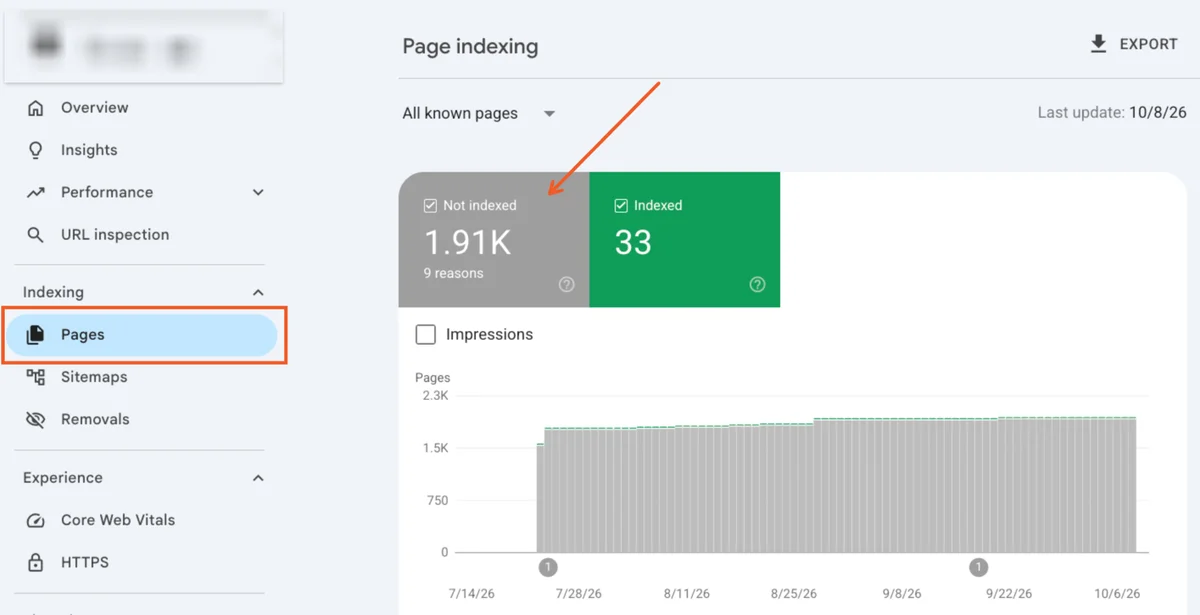Click the 8/11/26 date label

pos(686,594)
